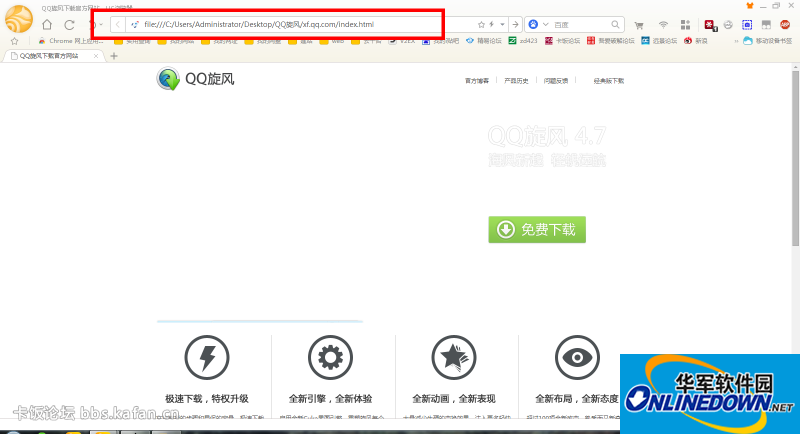The height and width of the screenshot is (434, 800).
Task: Open the 问题反馈 page link
Action: (556, 81)
